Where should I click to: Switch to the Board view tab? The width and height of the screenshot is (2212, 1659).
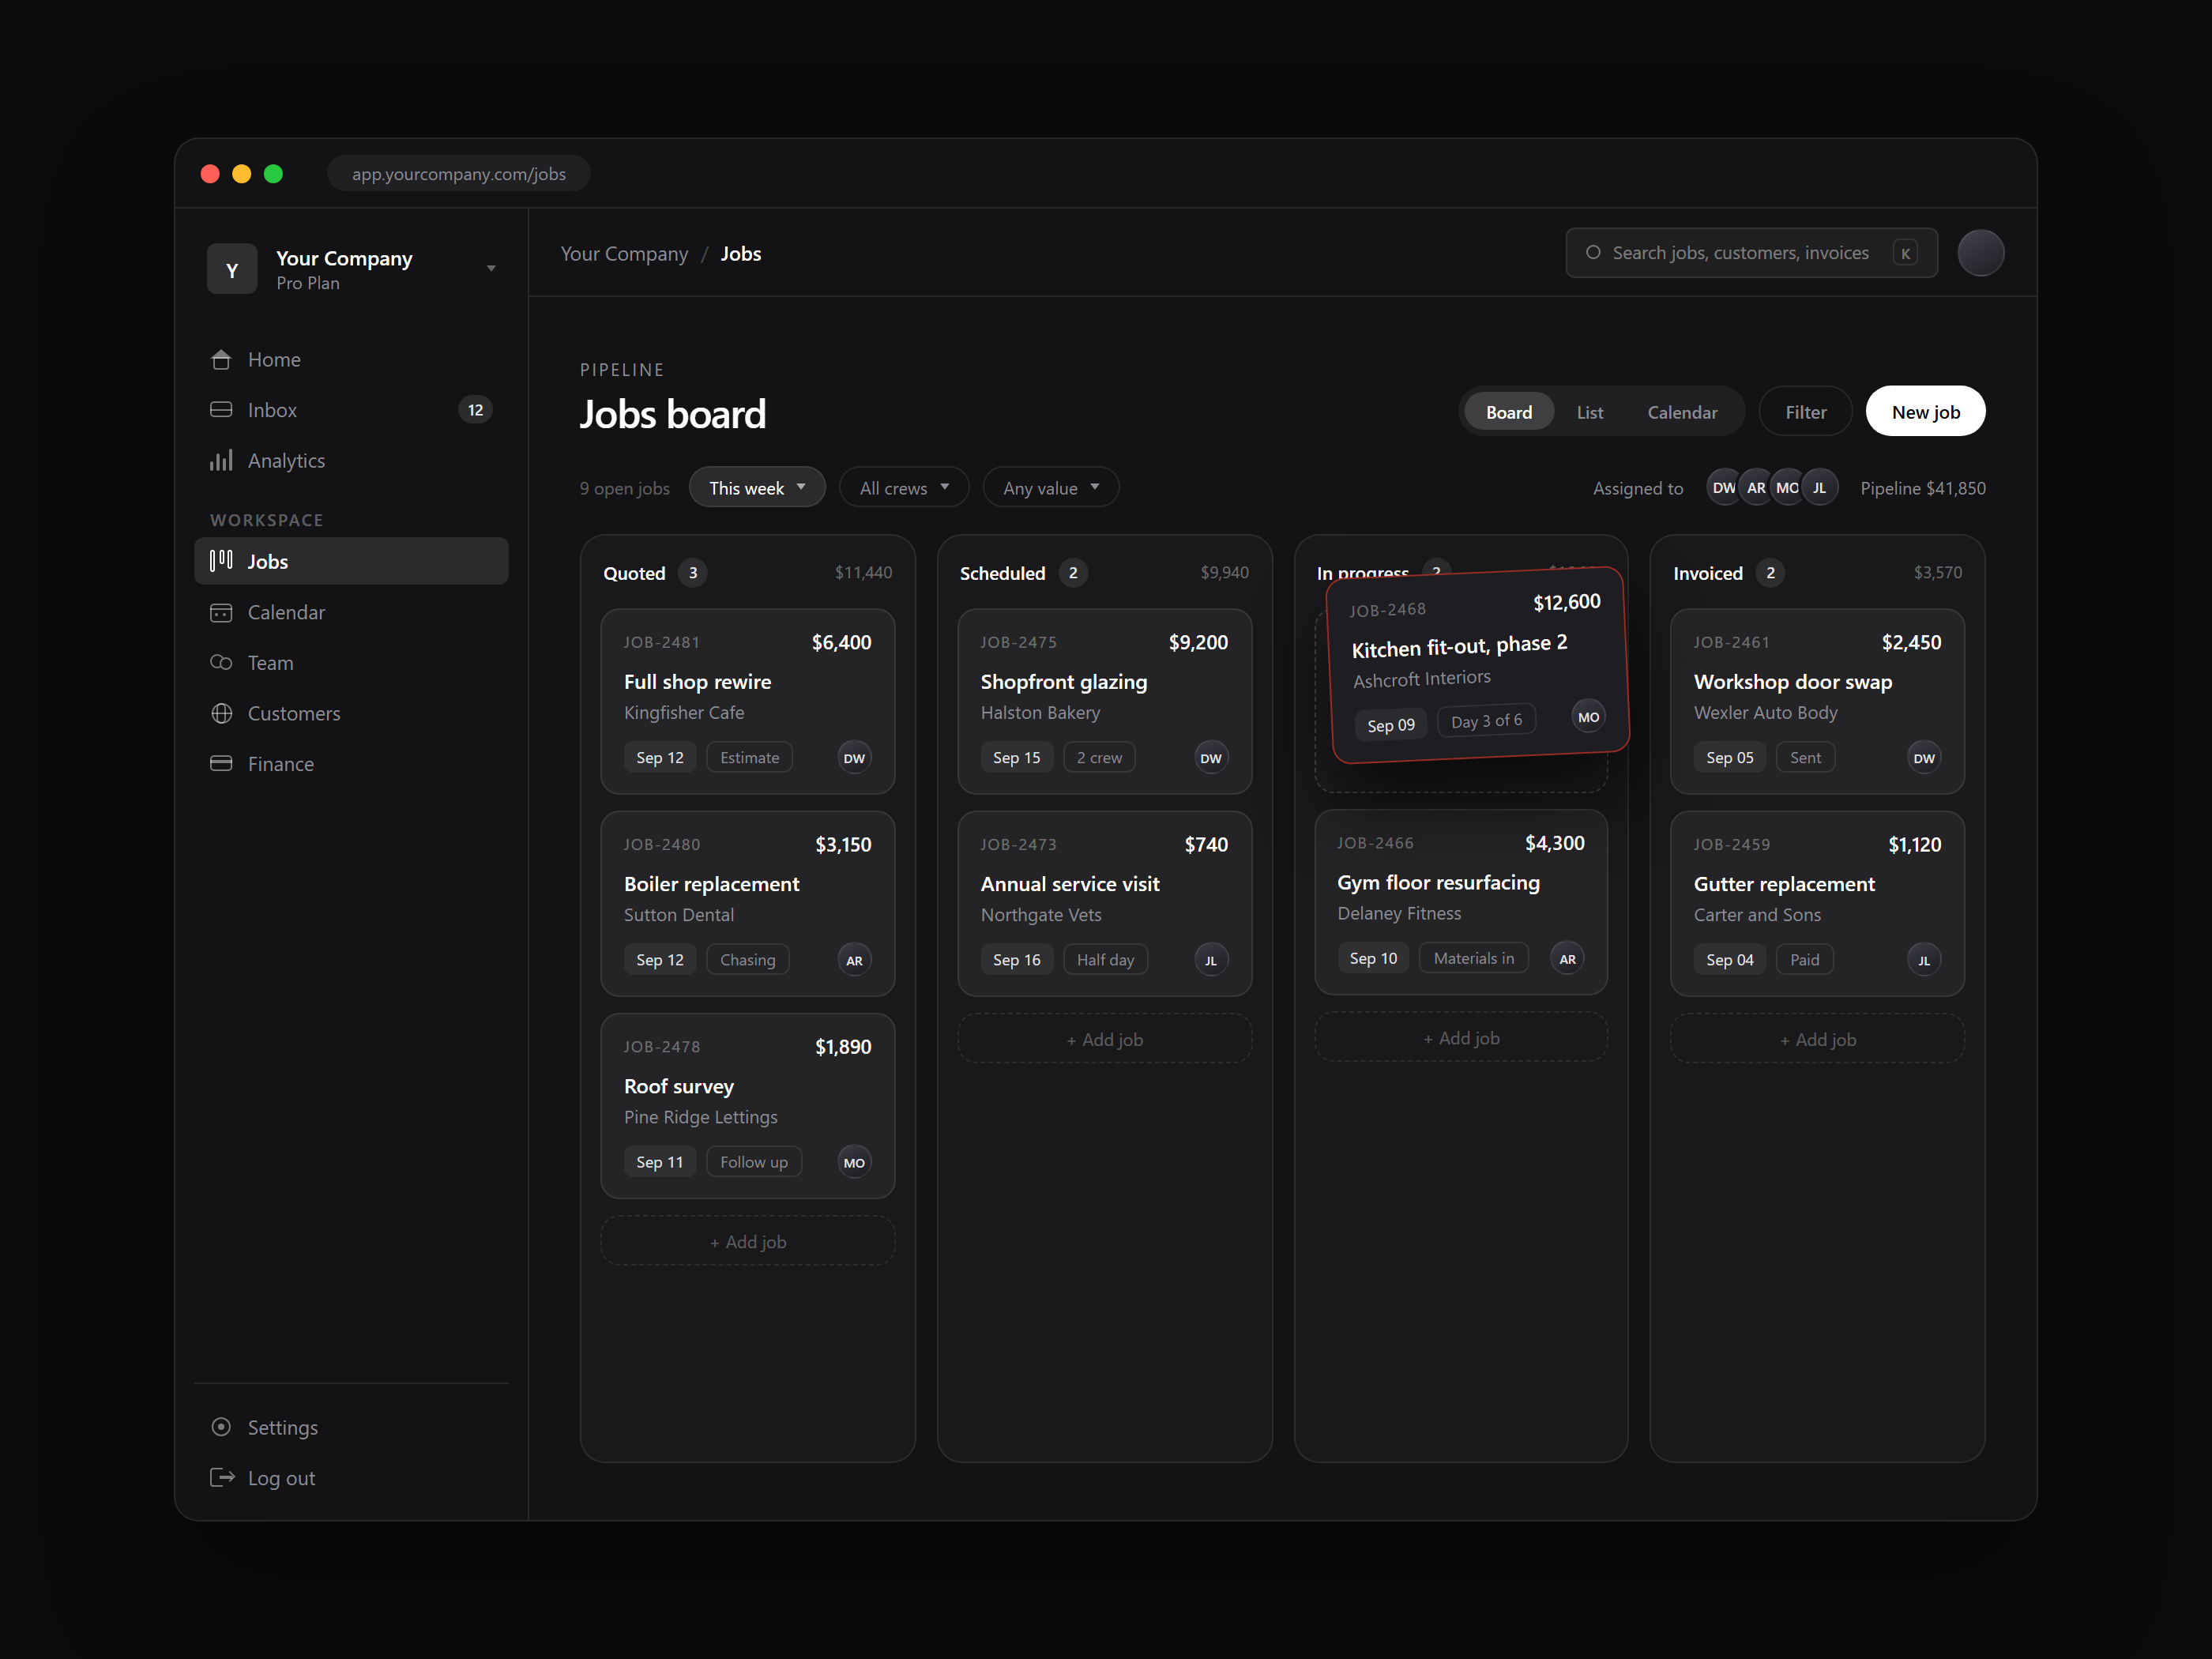1508,412
